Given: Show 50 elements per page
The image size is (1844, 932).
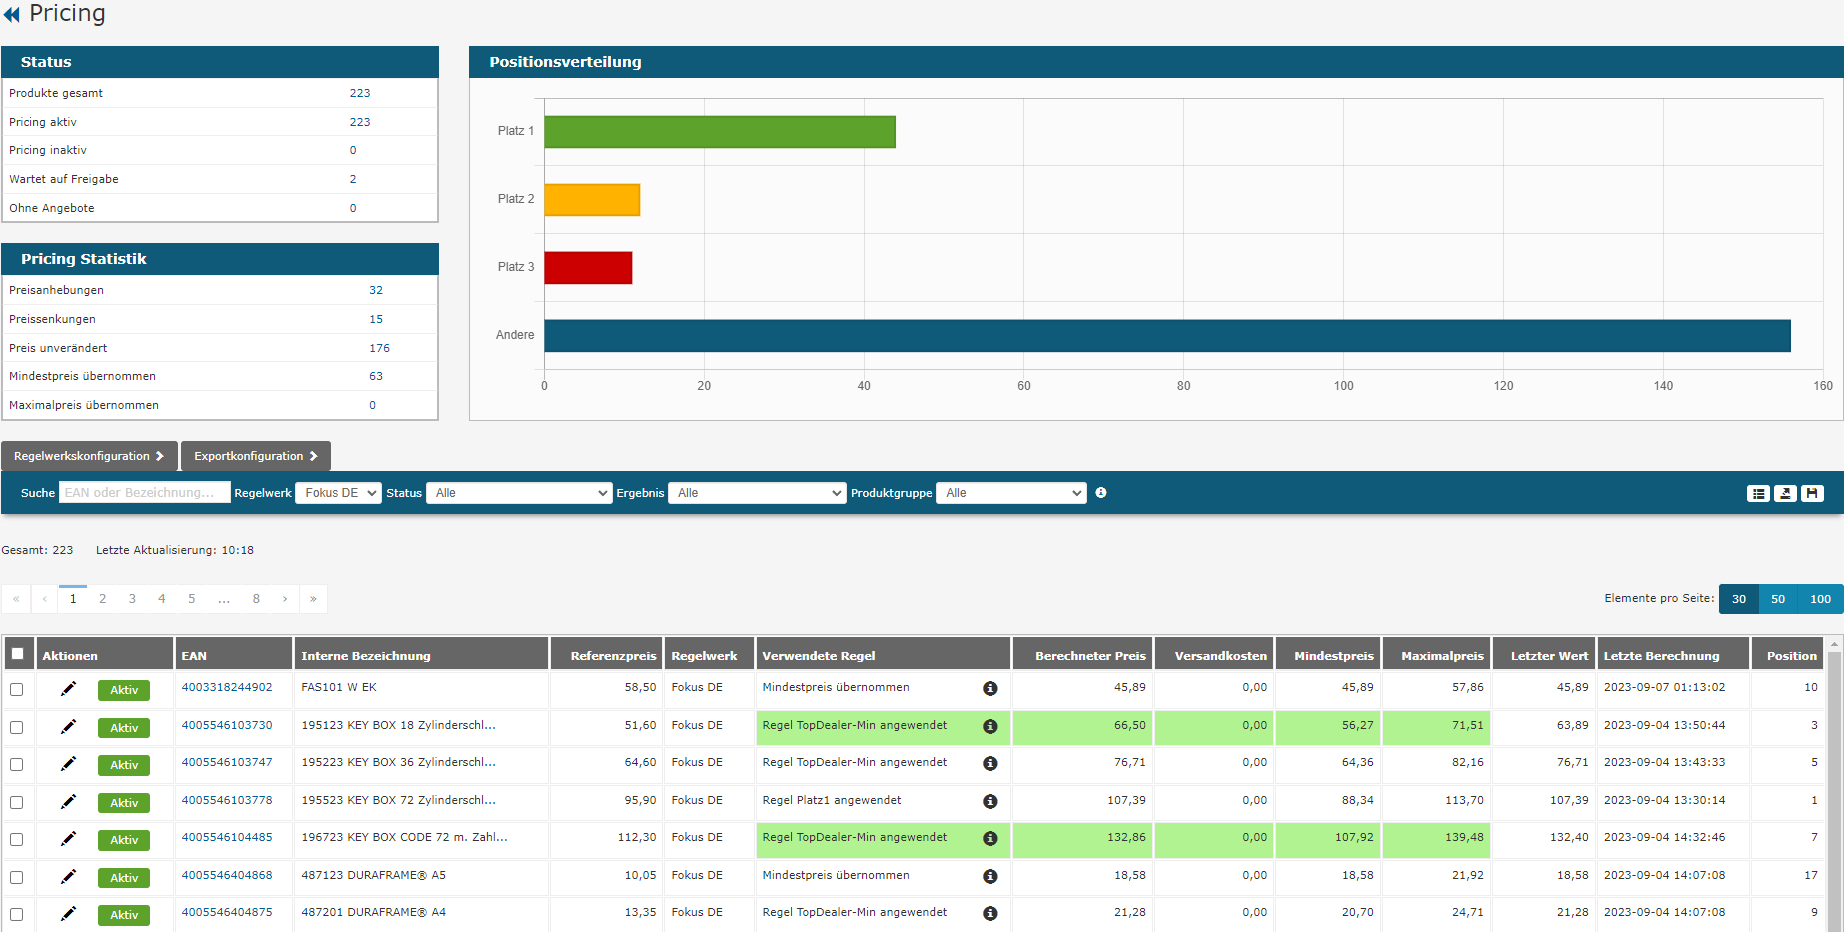Looking at the screenshot, I should 1777,599.
